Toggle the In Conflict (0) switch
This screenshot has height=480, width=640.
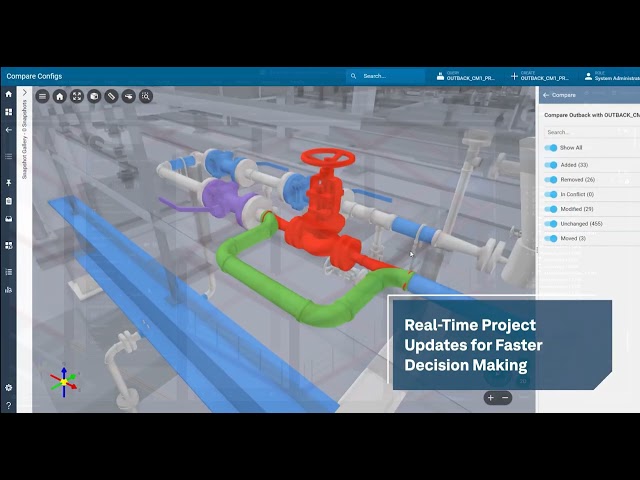(551, 194)
